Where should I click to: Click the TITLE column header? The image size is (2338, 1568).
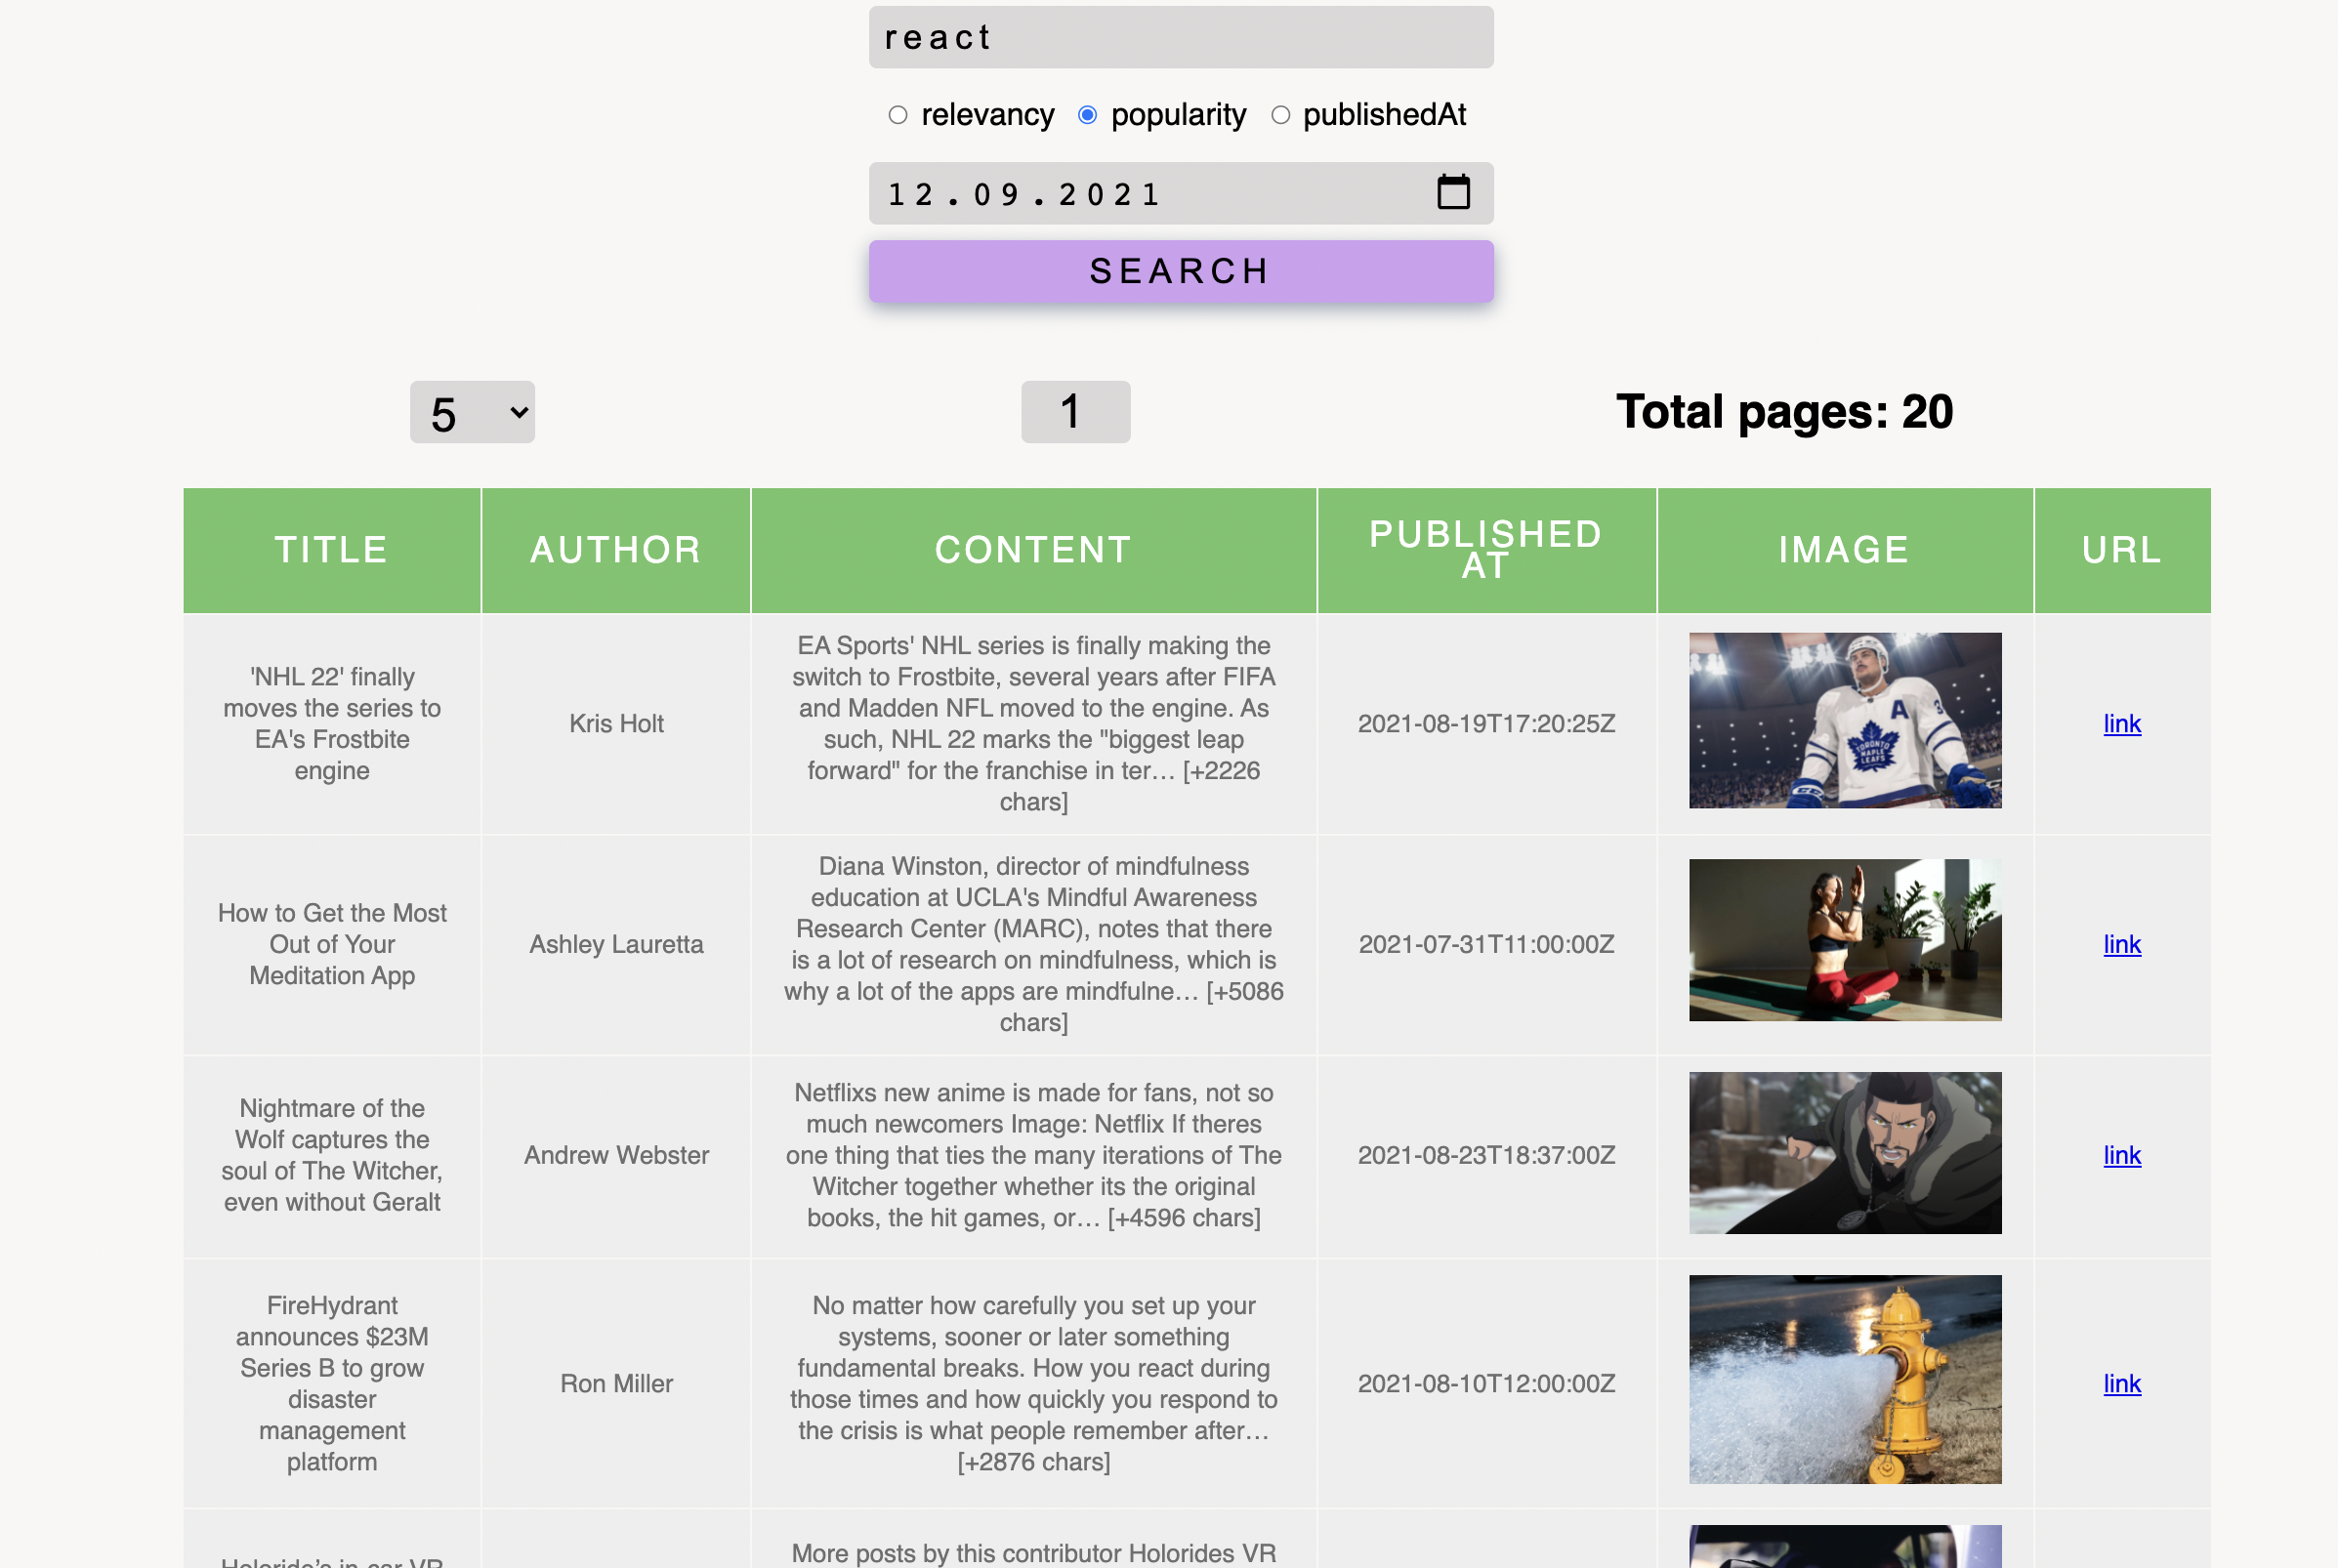click(331, 550)
